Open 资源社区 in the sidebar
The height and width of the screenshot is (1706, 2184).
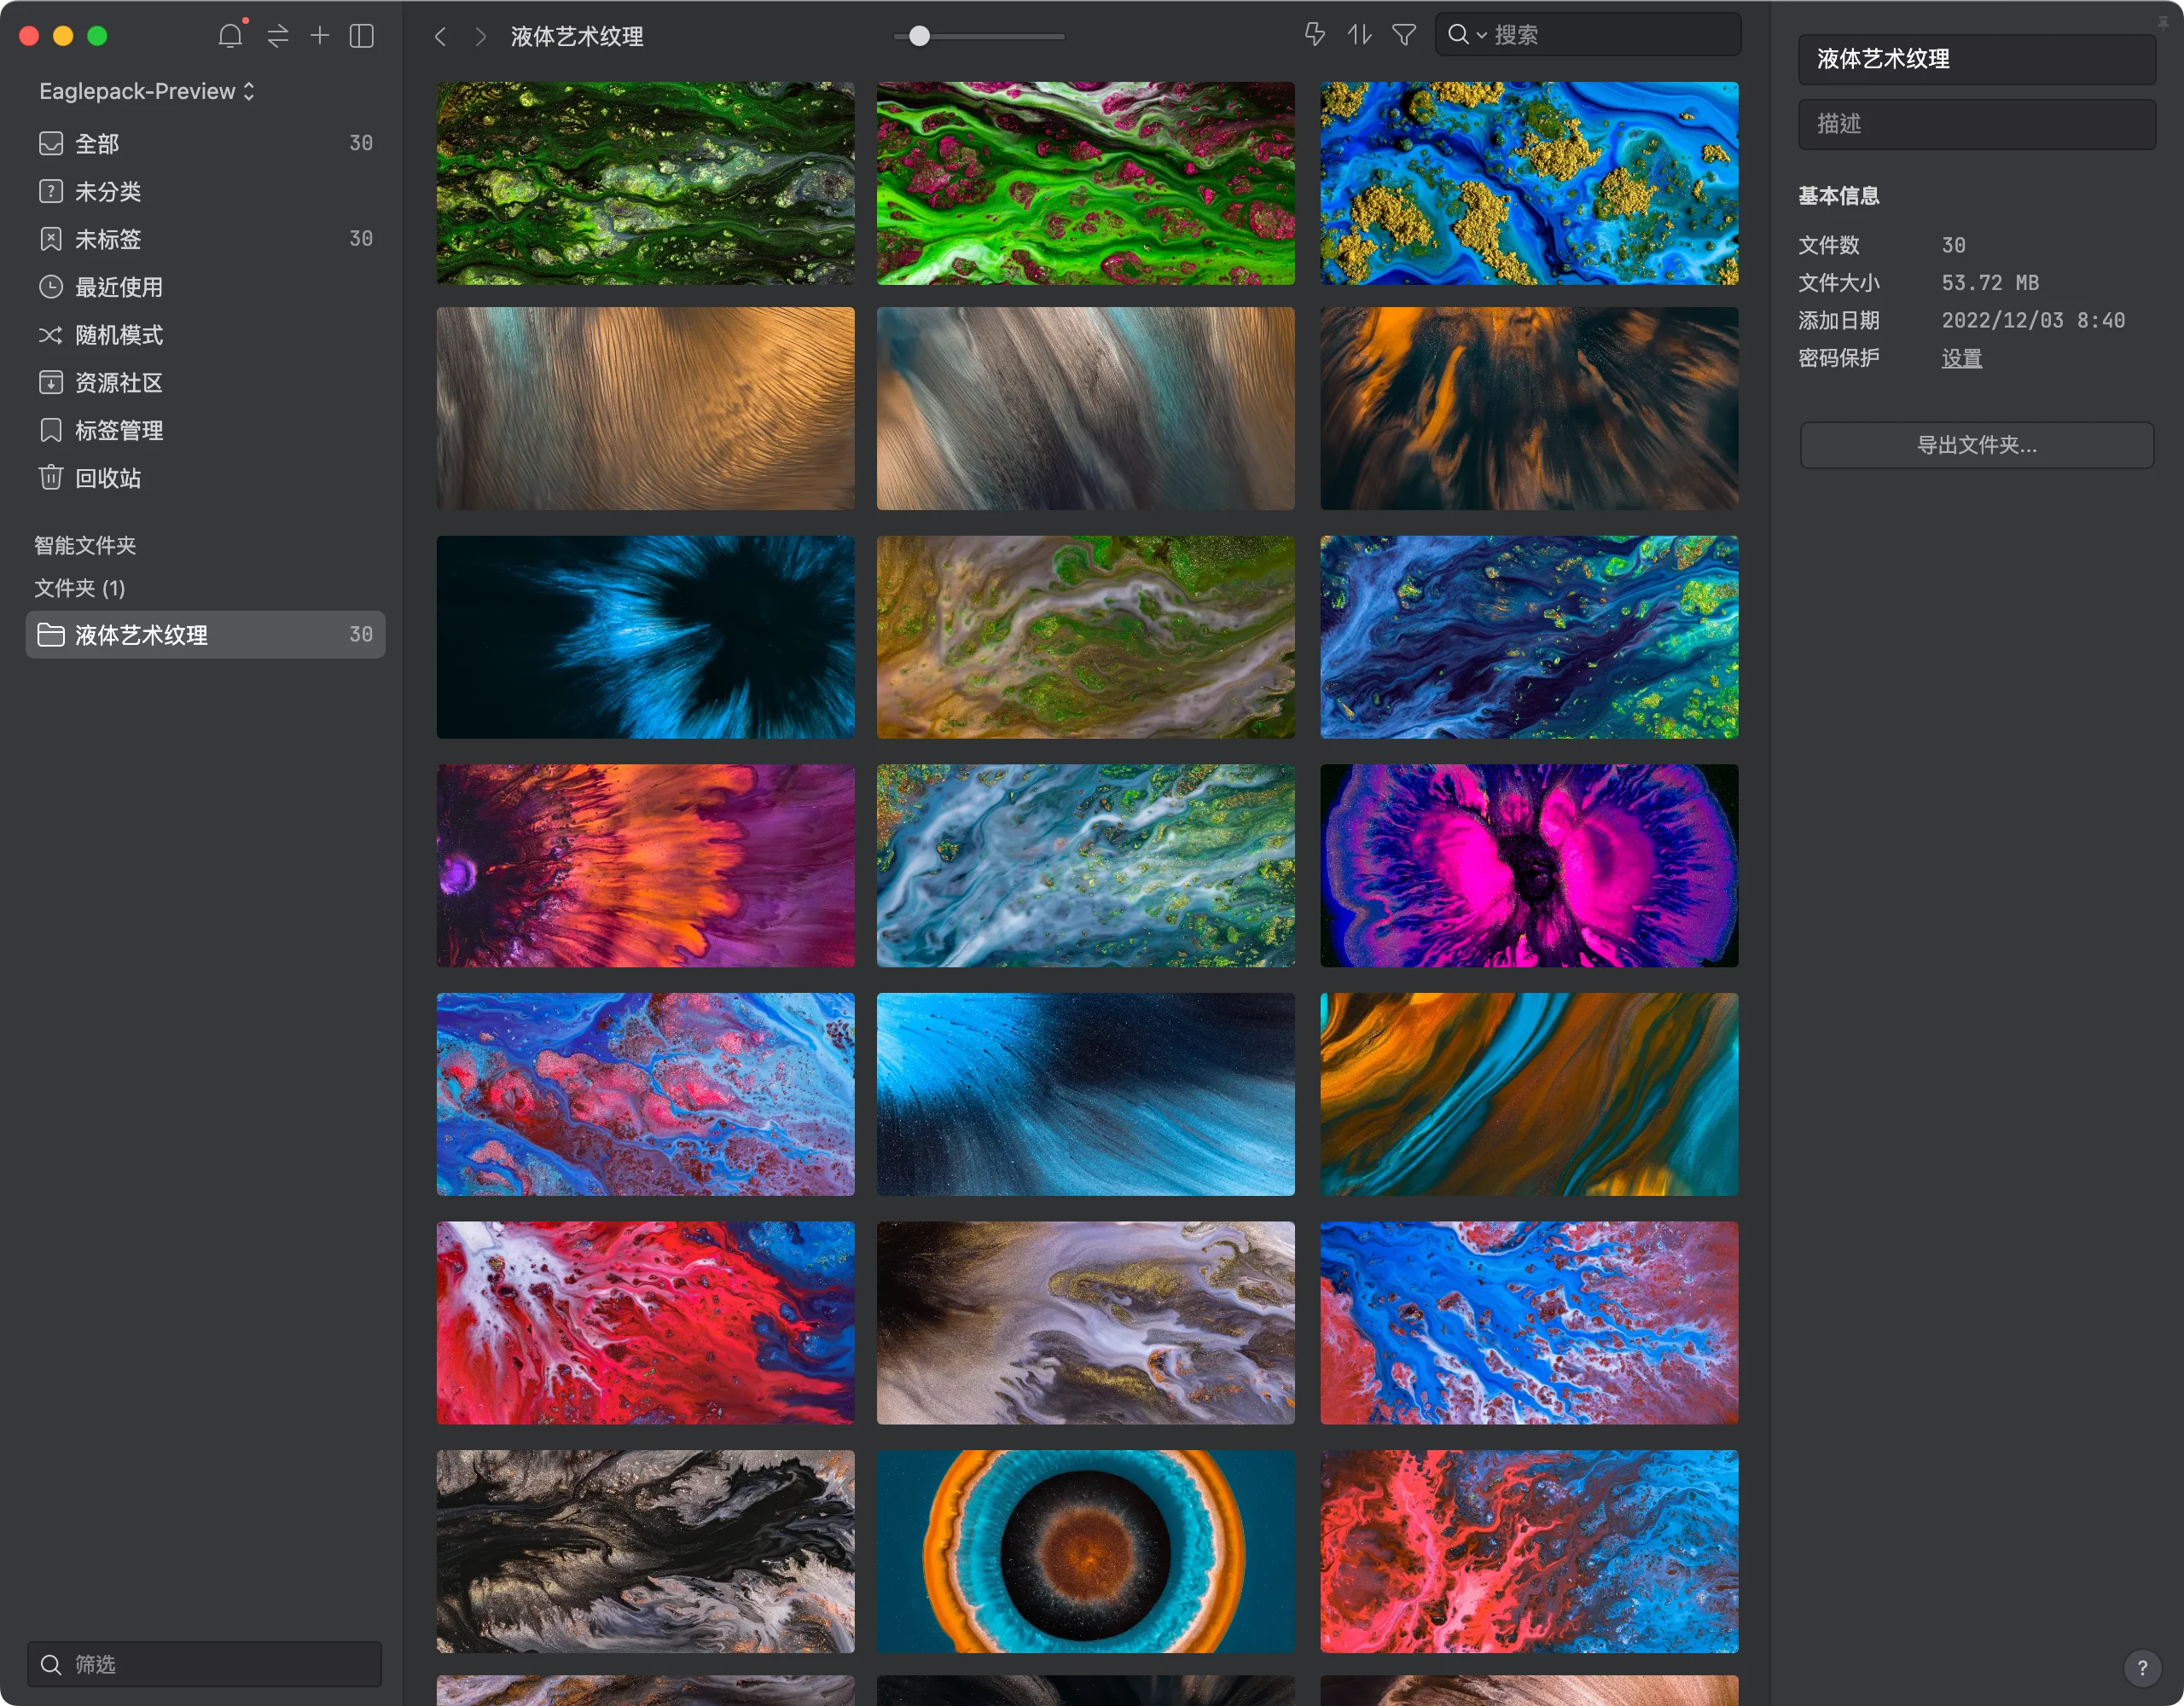click(205, 383)
